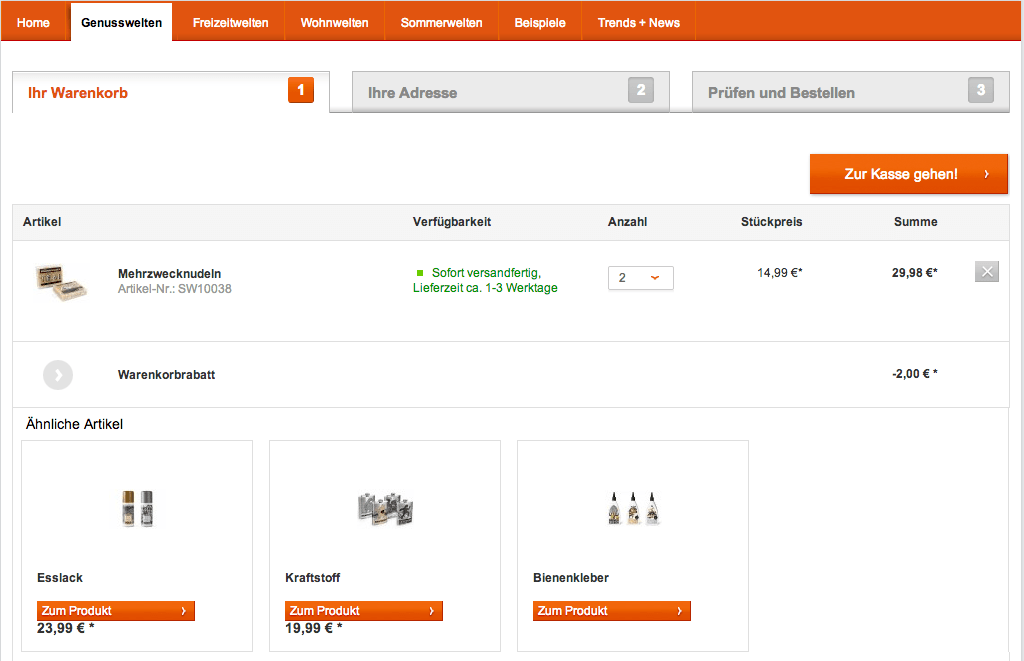Go to Trends + News
Screen dimensions: 1024x661
638,22
